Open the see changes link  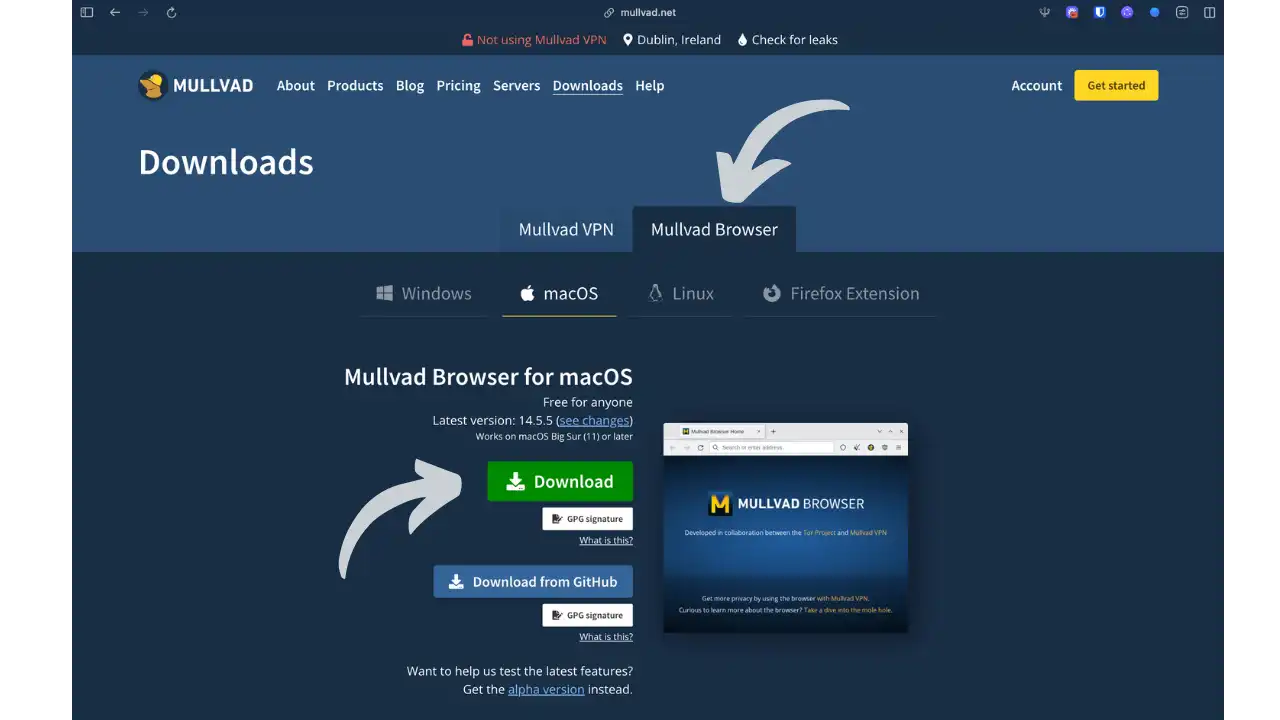point(594,420)
